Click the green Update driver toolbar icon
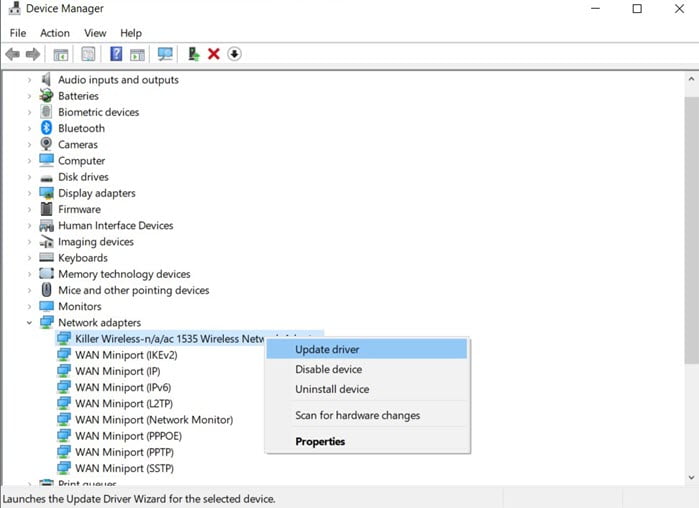The height and width of the screenshot is (508, 699). click(x=193, y=54)
